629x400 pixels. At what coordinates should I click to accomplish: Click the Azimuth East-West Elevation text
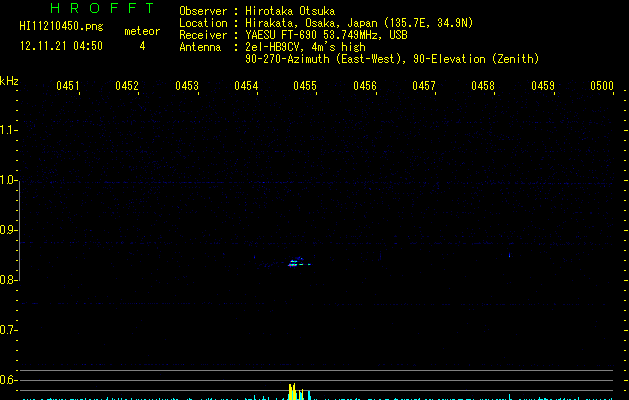[392, 59]
